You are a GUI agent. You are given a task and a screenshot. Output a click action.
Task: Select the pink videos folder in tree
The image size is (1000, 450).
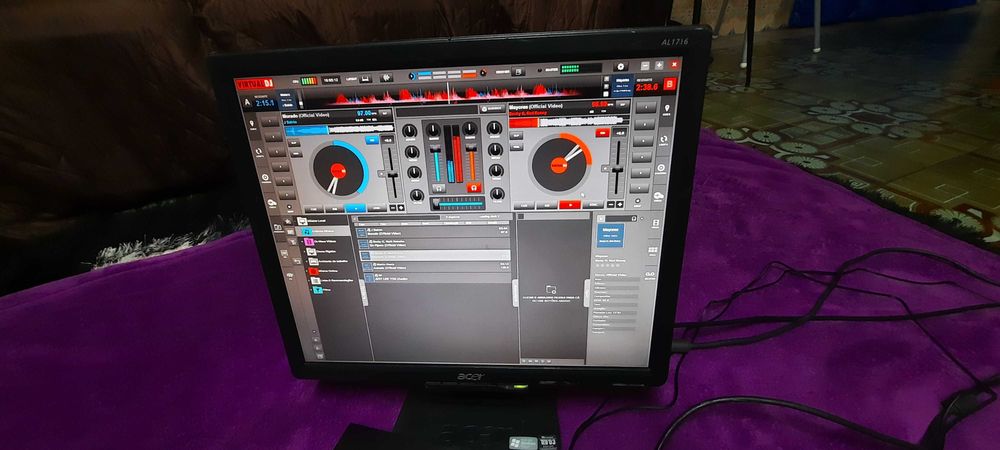(x=309, y=242)
